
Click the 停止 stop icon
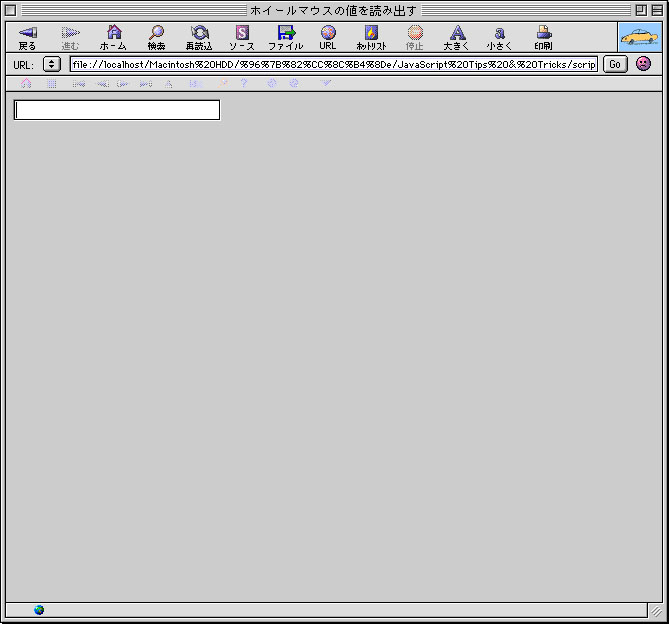pos(415,38)
